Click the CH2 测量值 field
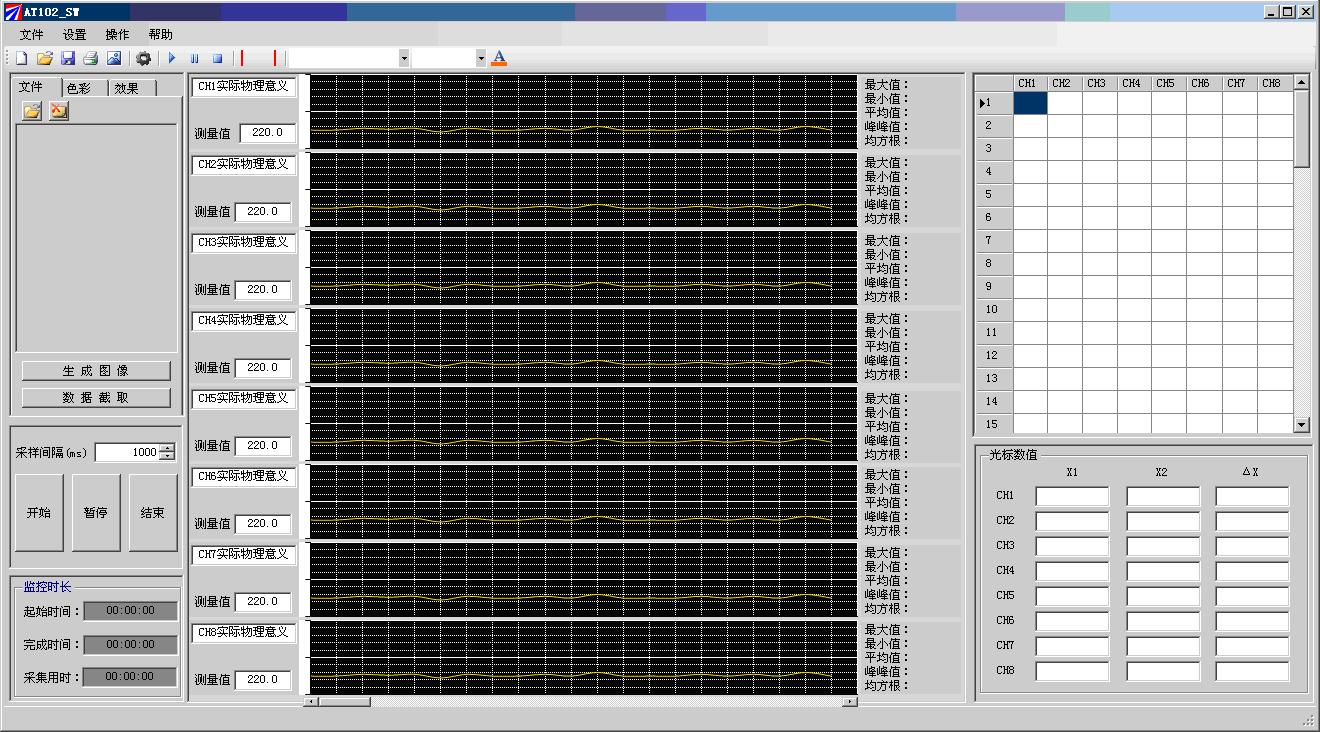1320x732 pixels. [x=264, y=212]
